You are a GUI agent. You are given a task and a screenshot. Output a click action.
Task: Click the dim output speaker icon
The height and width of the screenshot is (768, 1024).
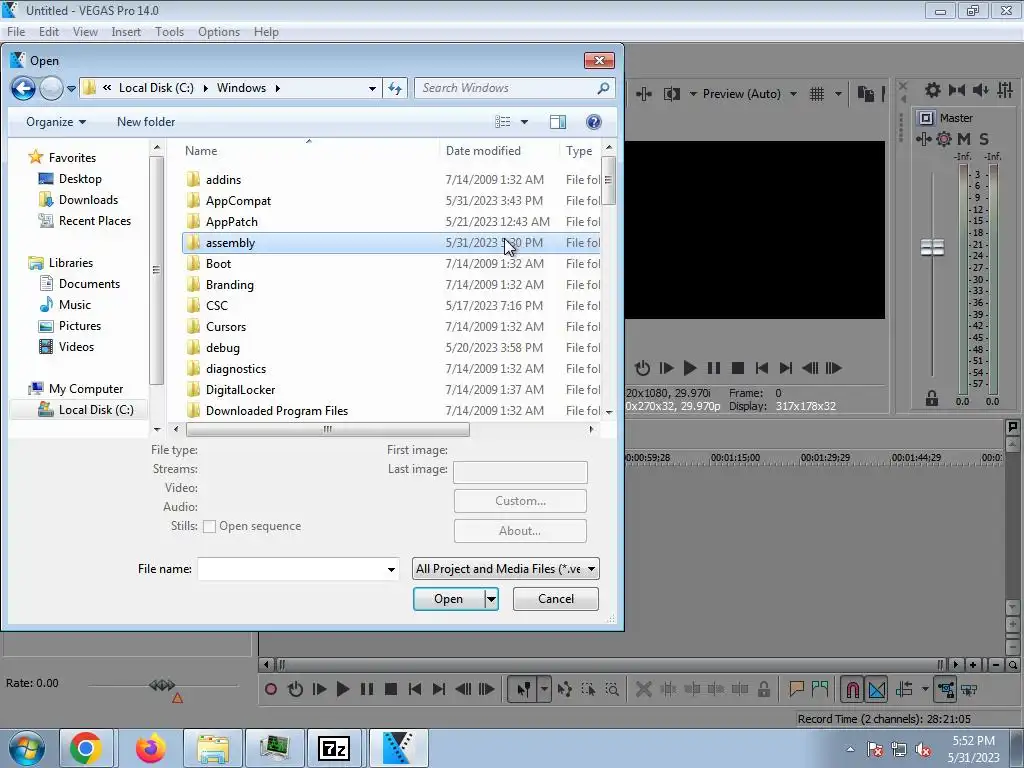tap(981, 90)
